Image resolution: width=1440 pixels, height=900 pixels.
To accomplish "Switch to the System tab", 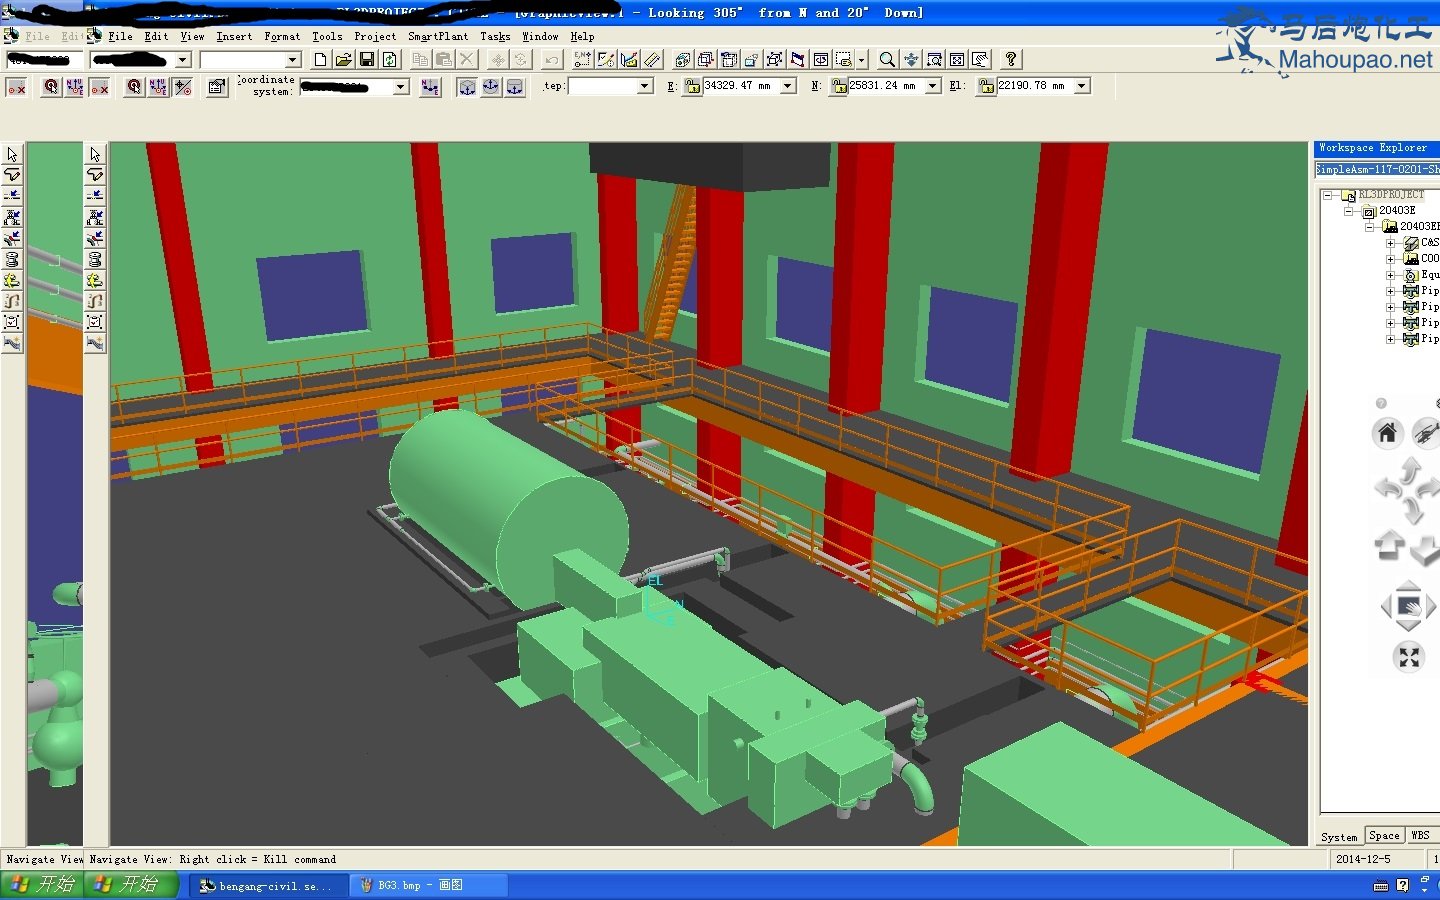I will click(x=1339, y=837).
